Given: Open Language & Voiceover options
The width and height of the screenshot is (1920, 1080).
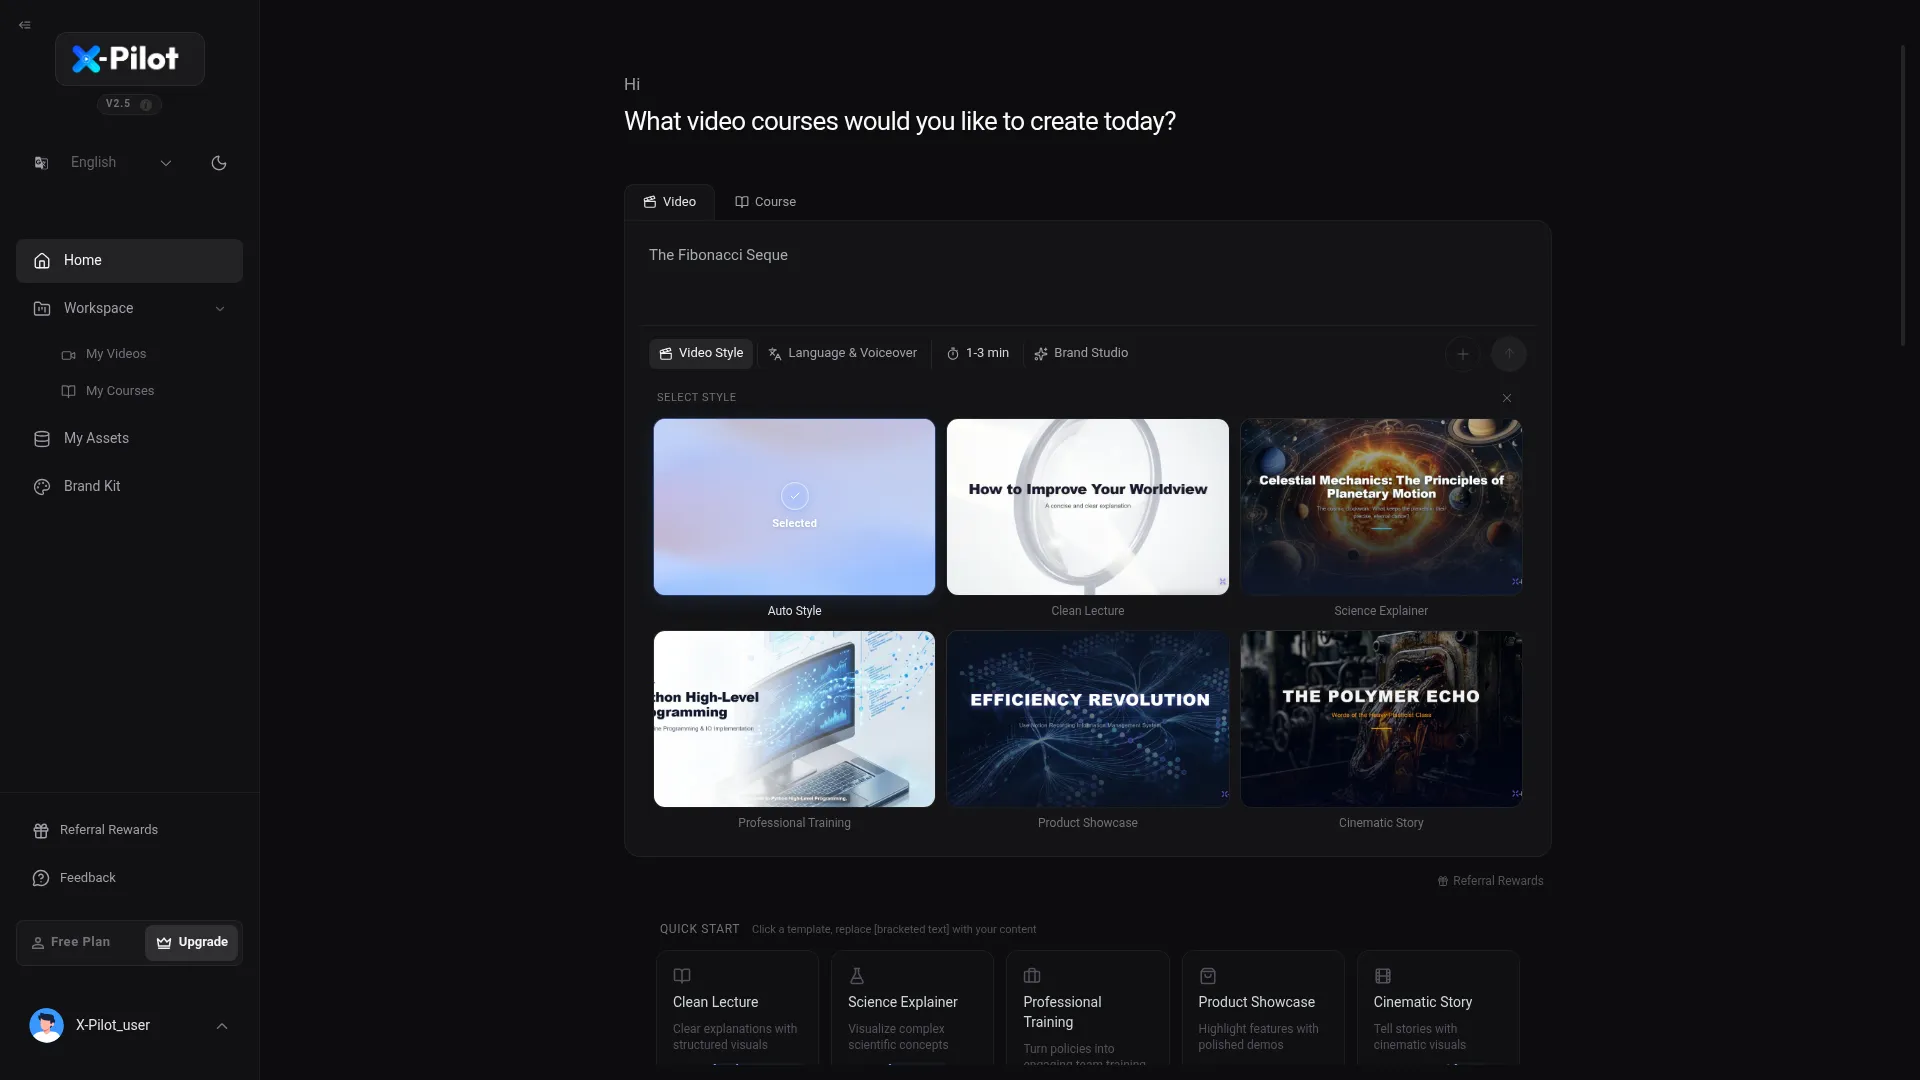Looking at the screenshot, I should coord(842,354).
